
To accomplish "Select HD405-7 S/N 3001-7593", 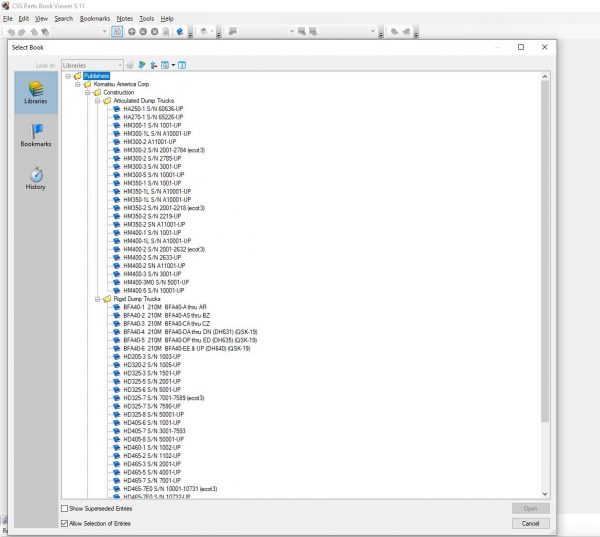I will (154, 431).
